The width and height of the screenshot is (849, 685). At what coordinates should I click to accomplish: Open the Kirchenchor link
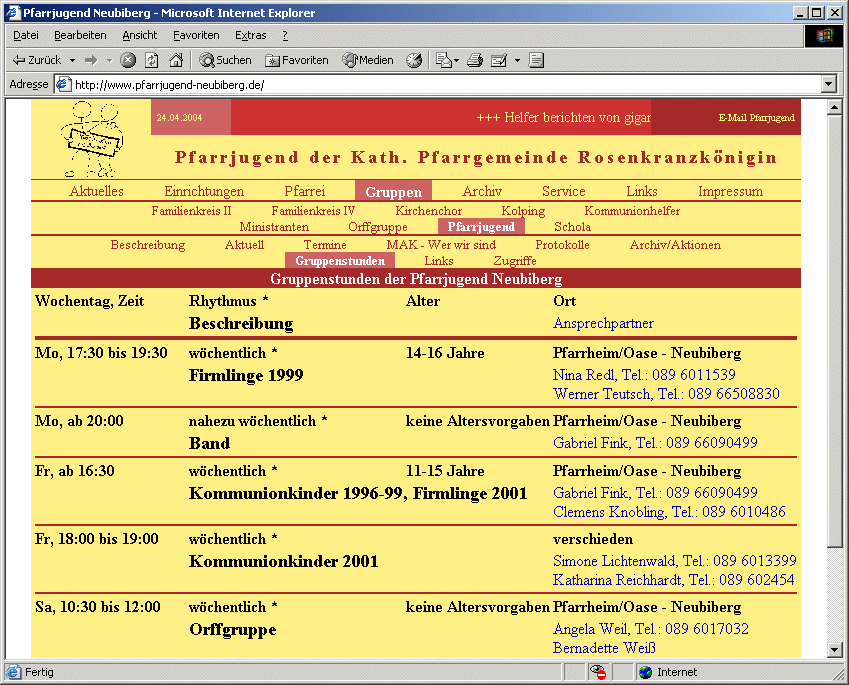428,211
